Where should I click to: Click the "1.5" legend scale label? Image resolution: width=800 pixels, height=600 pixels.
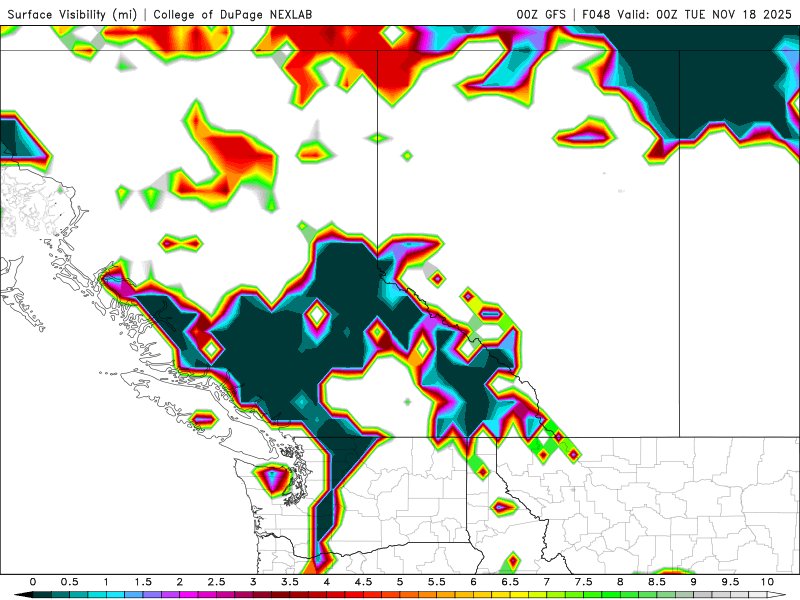tap(143, 582)
